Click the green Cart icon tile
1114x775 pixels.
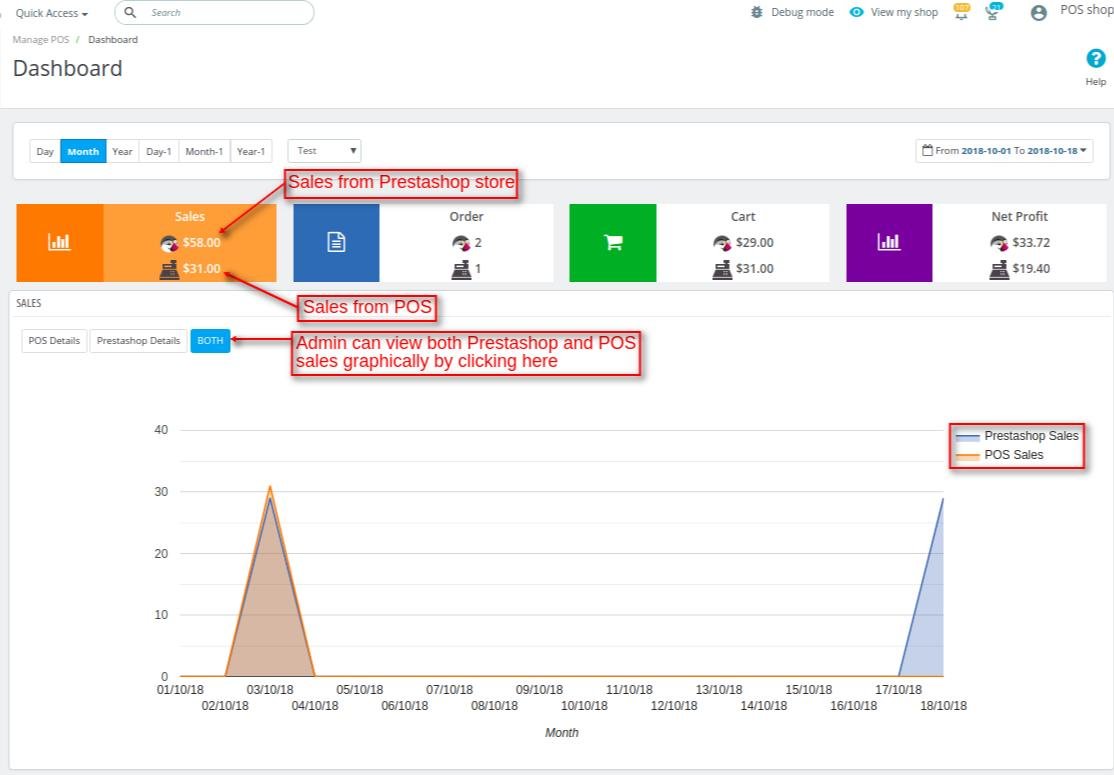point(612,242)
